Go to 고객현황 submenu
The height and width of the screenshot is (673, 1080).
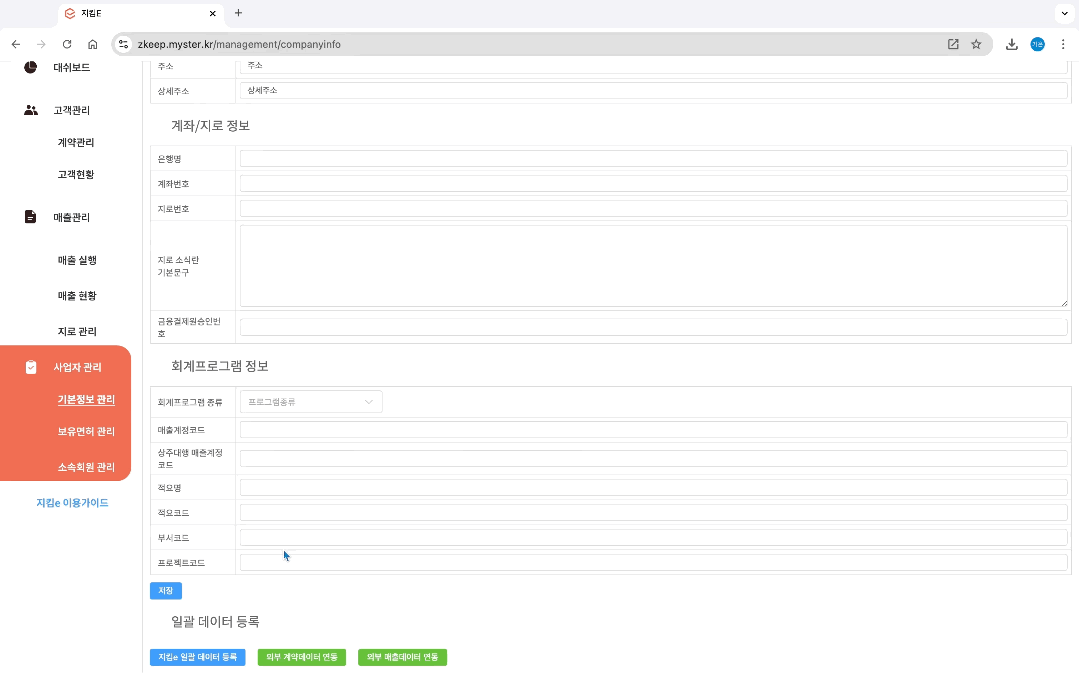click(x=76, y=174)
